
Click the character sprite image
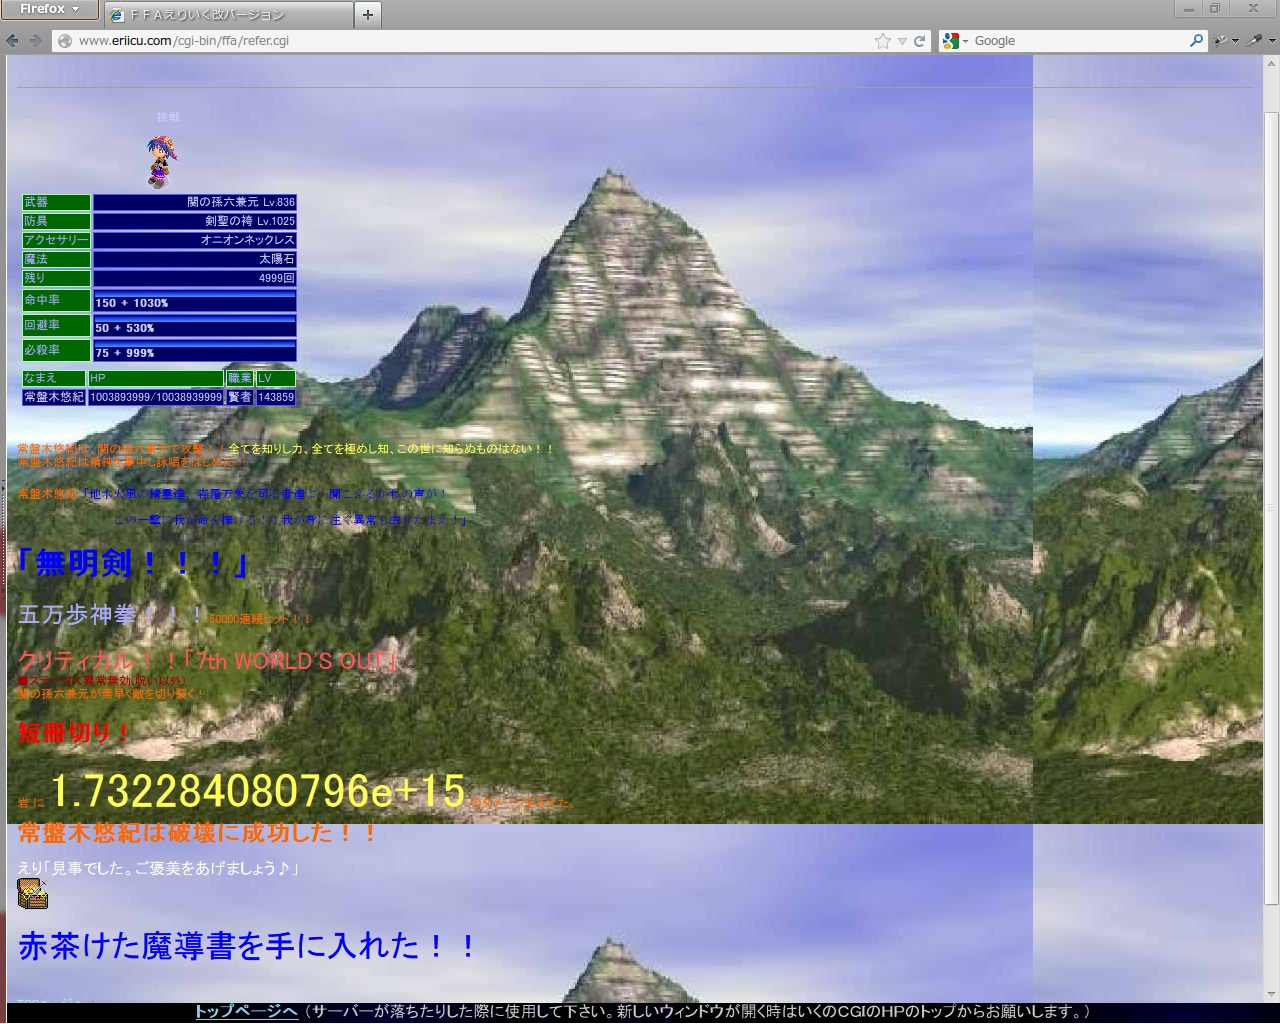pyautogui.click(x=161, y=161)
